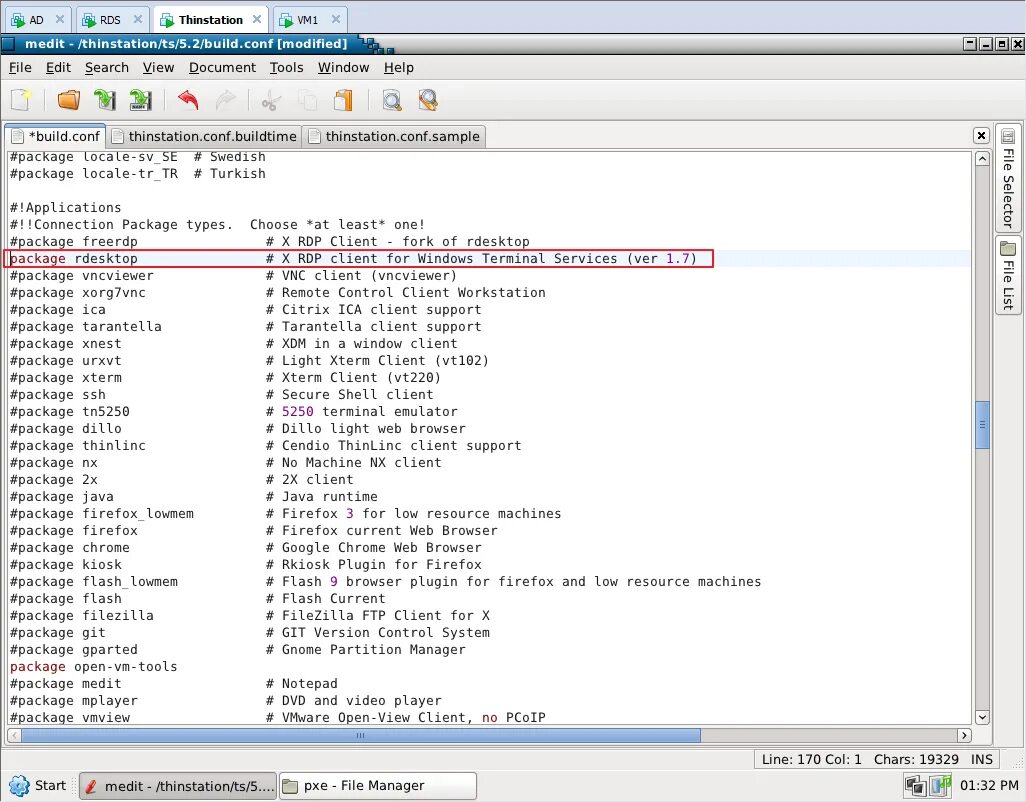Click the horizontal scrollbar below the editor
The height and width of the screenshot is (802, 1026).
point(359,736)
